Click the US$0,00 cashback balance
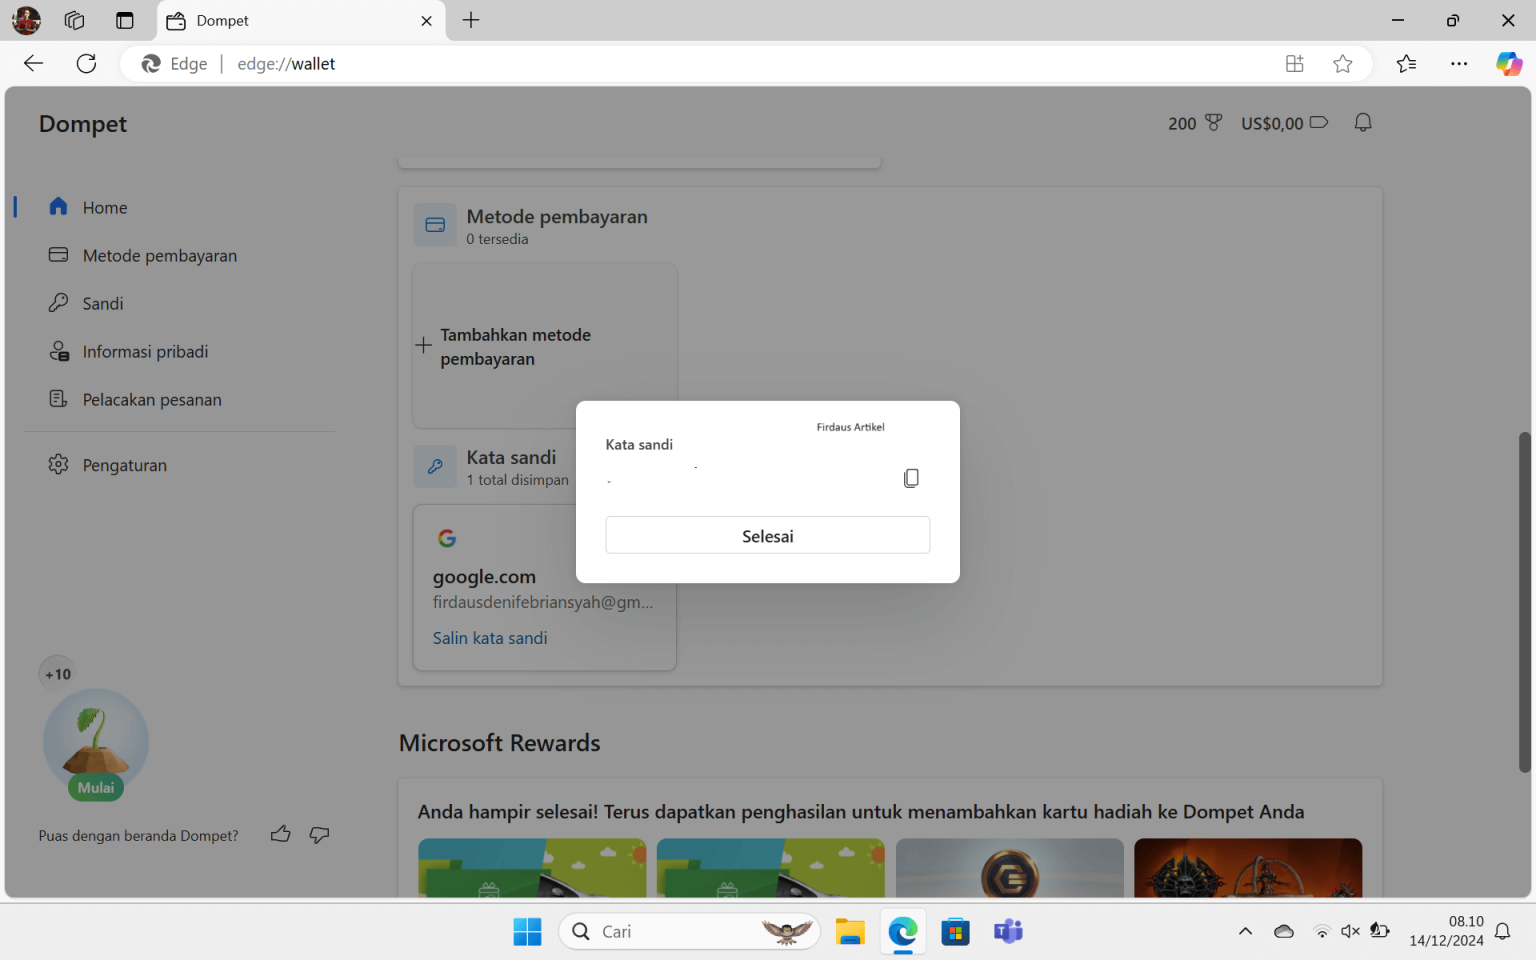1536x960 pixels. tap(1284, 123)
